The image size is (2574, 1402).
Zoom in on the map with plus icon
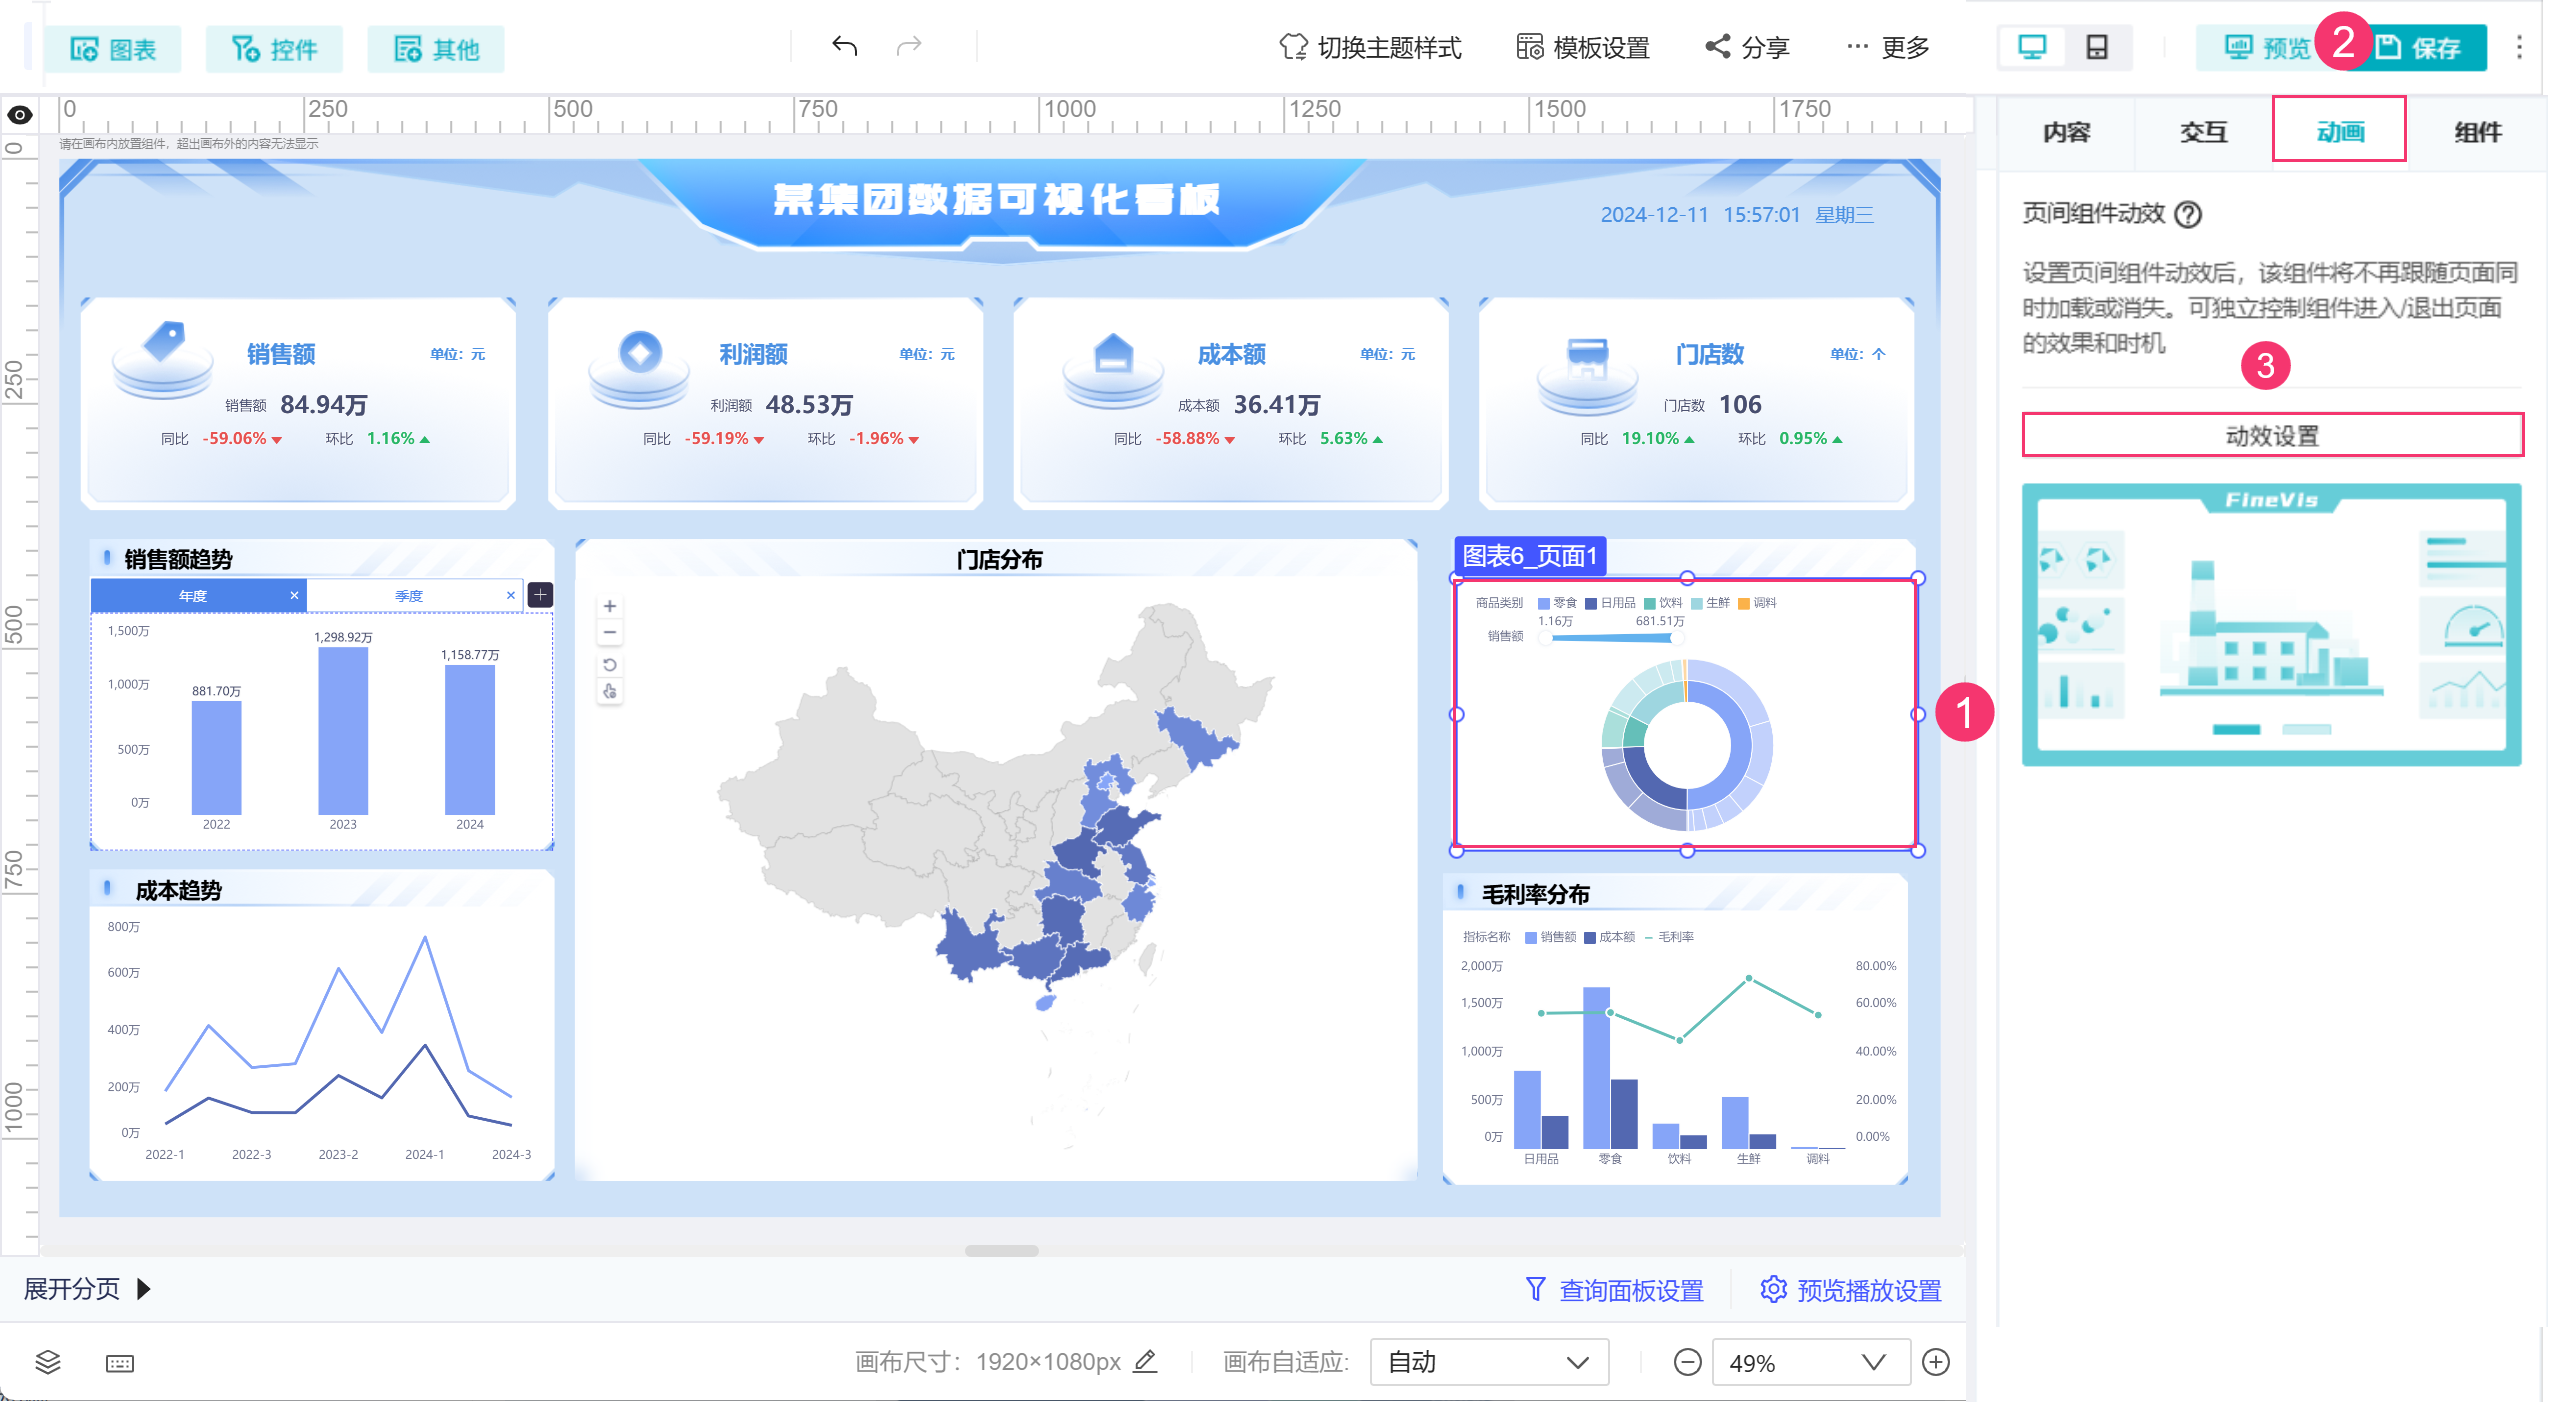(x=610, y=606)
